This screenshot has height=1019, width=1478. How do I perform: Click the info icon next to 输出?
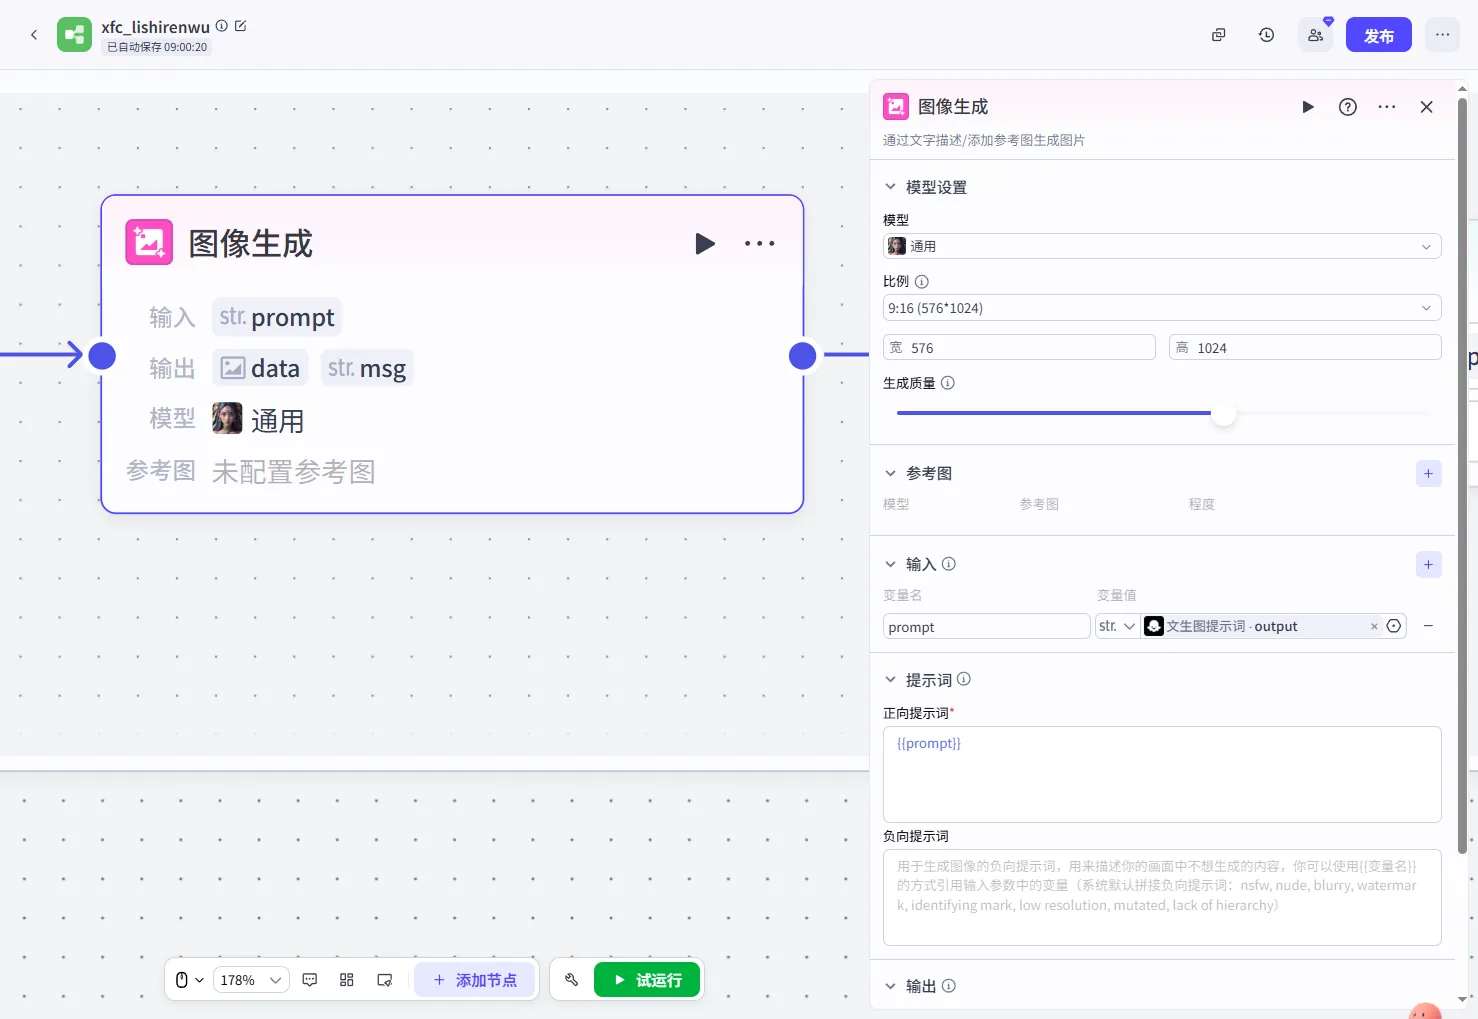click(x=949, y=986)
